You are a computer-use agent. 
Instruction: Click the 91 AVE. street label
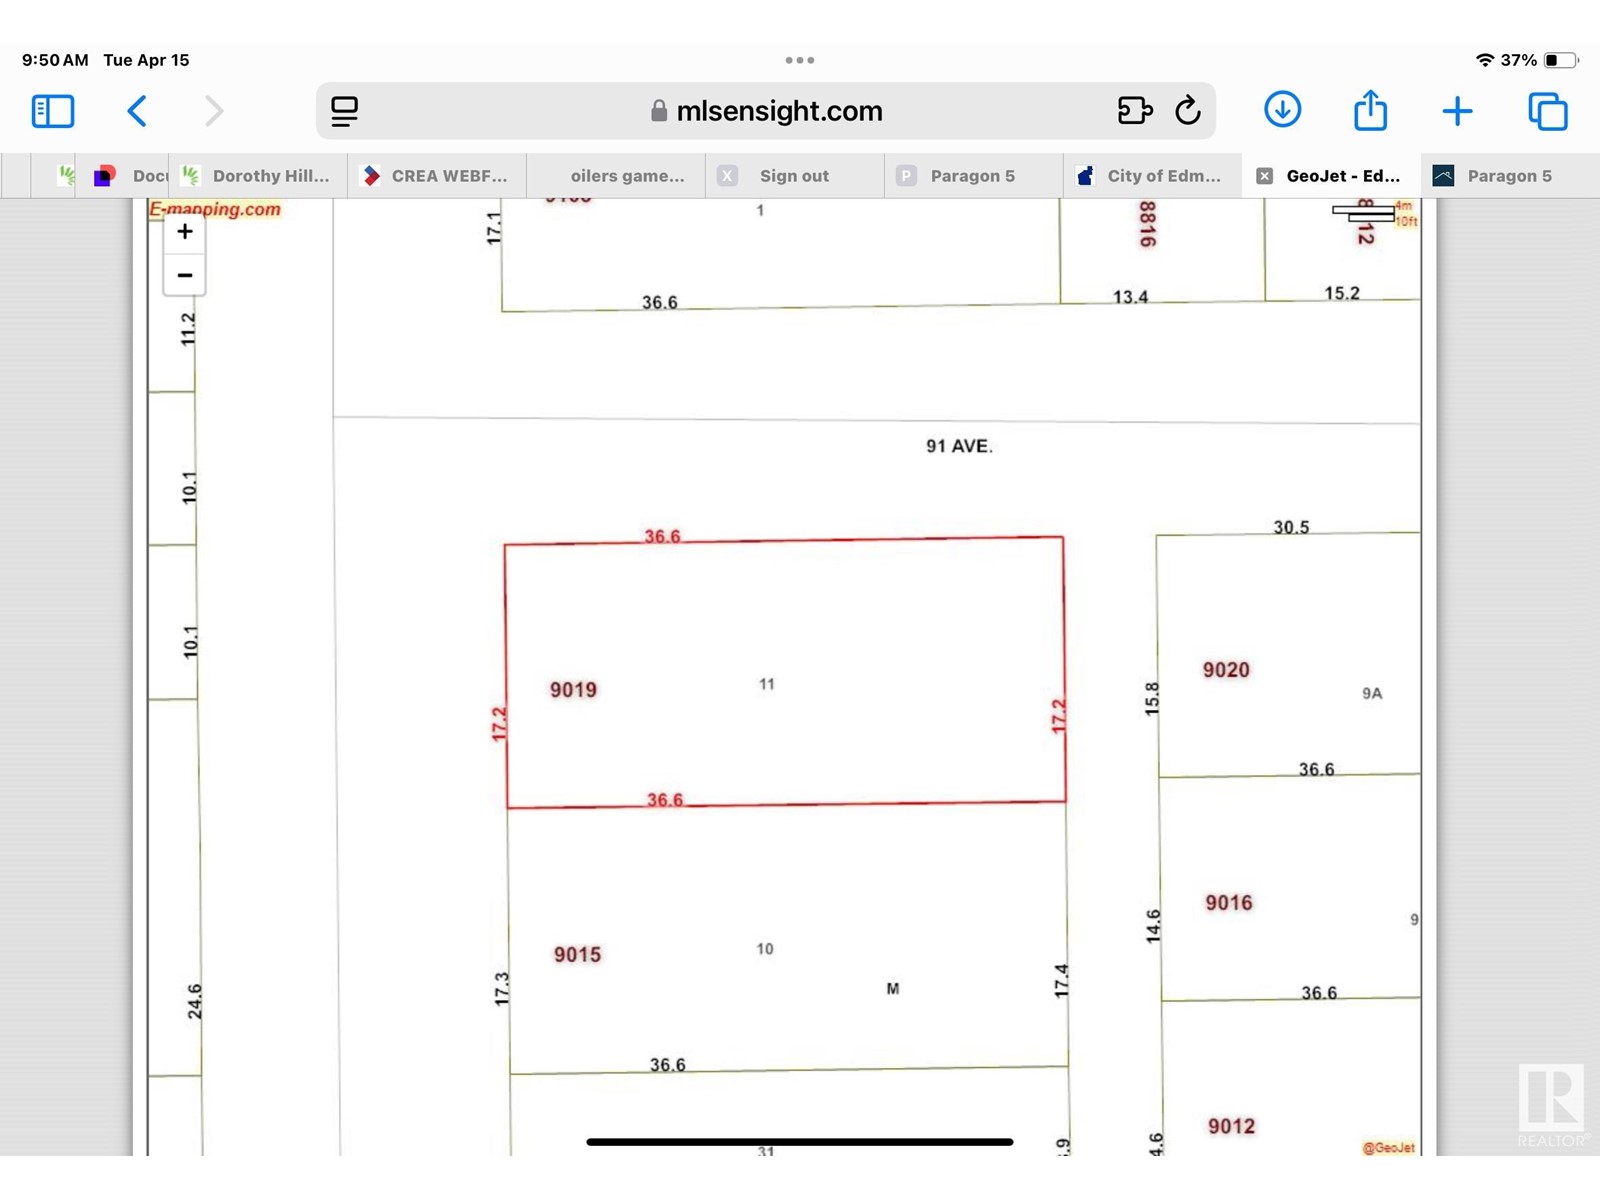click(x=959, y=446)
